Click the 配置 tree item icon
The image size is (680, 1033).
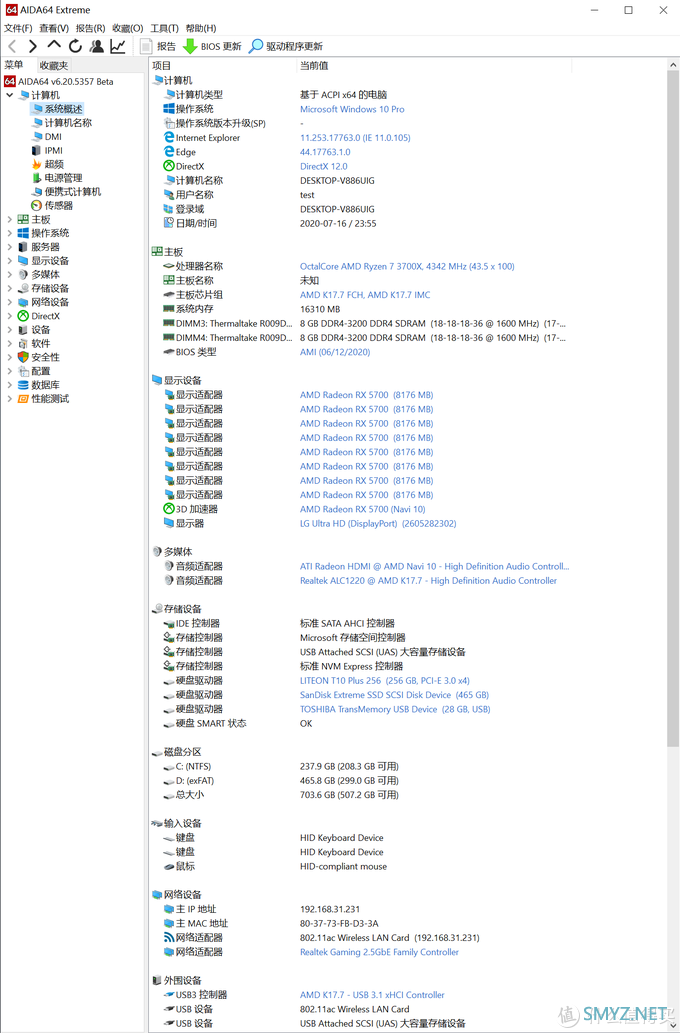click(23, 371)
